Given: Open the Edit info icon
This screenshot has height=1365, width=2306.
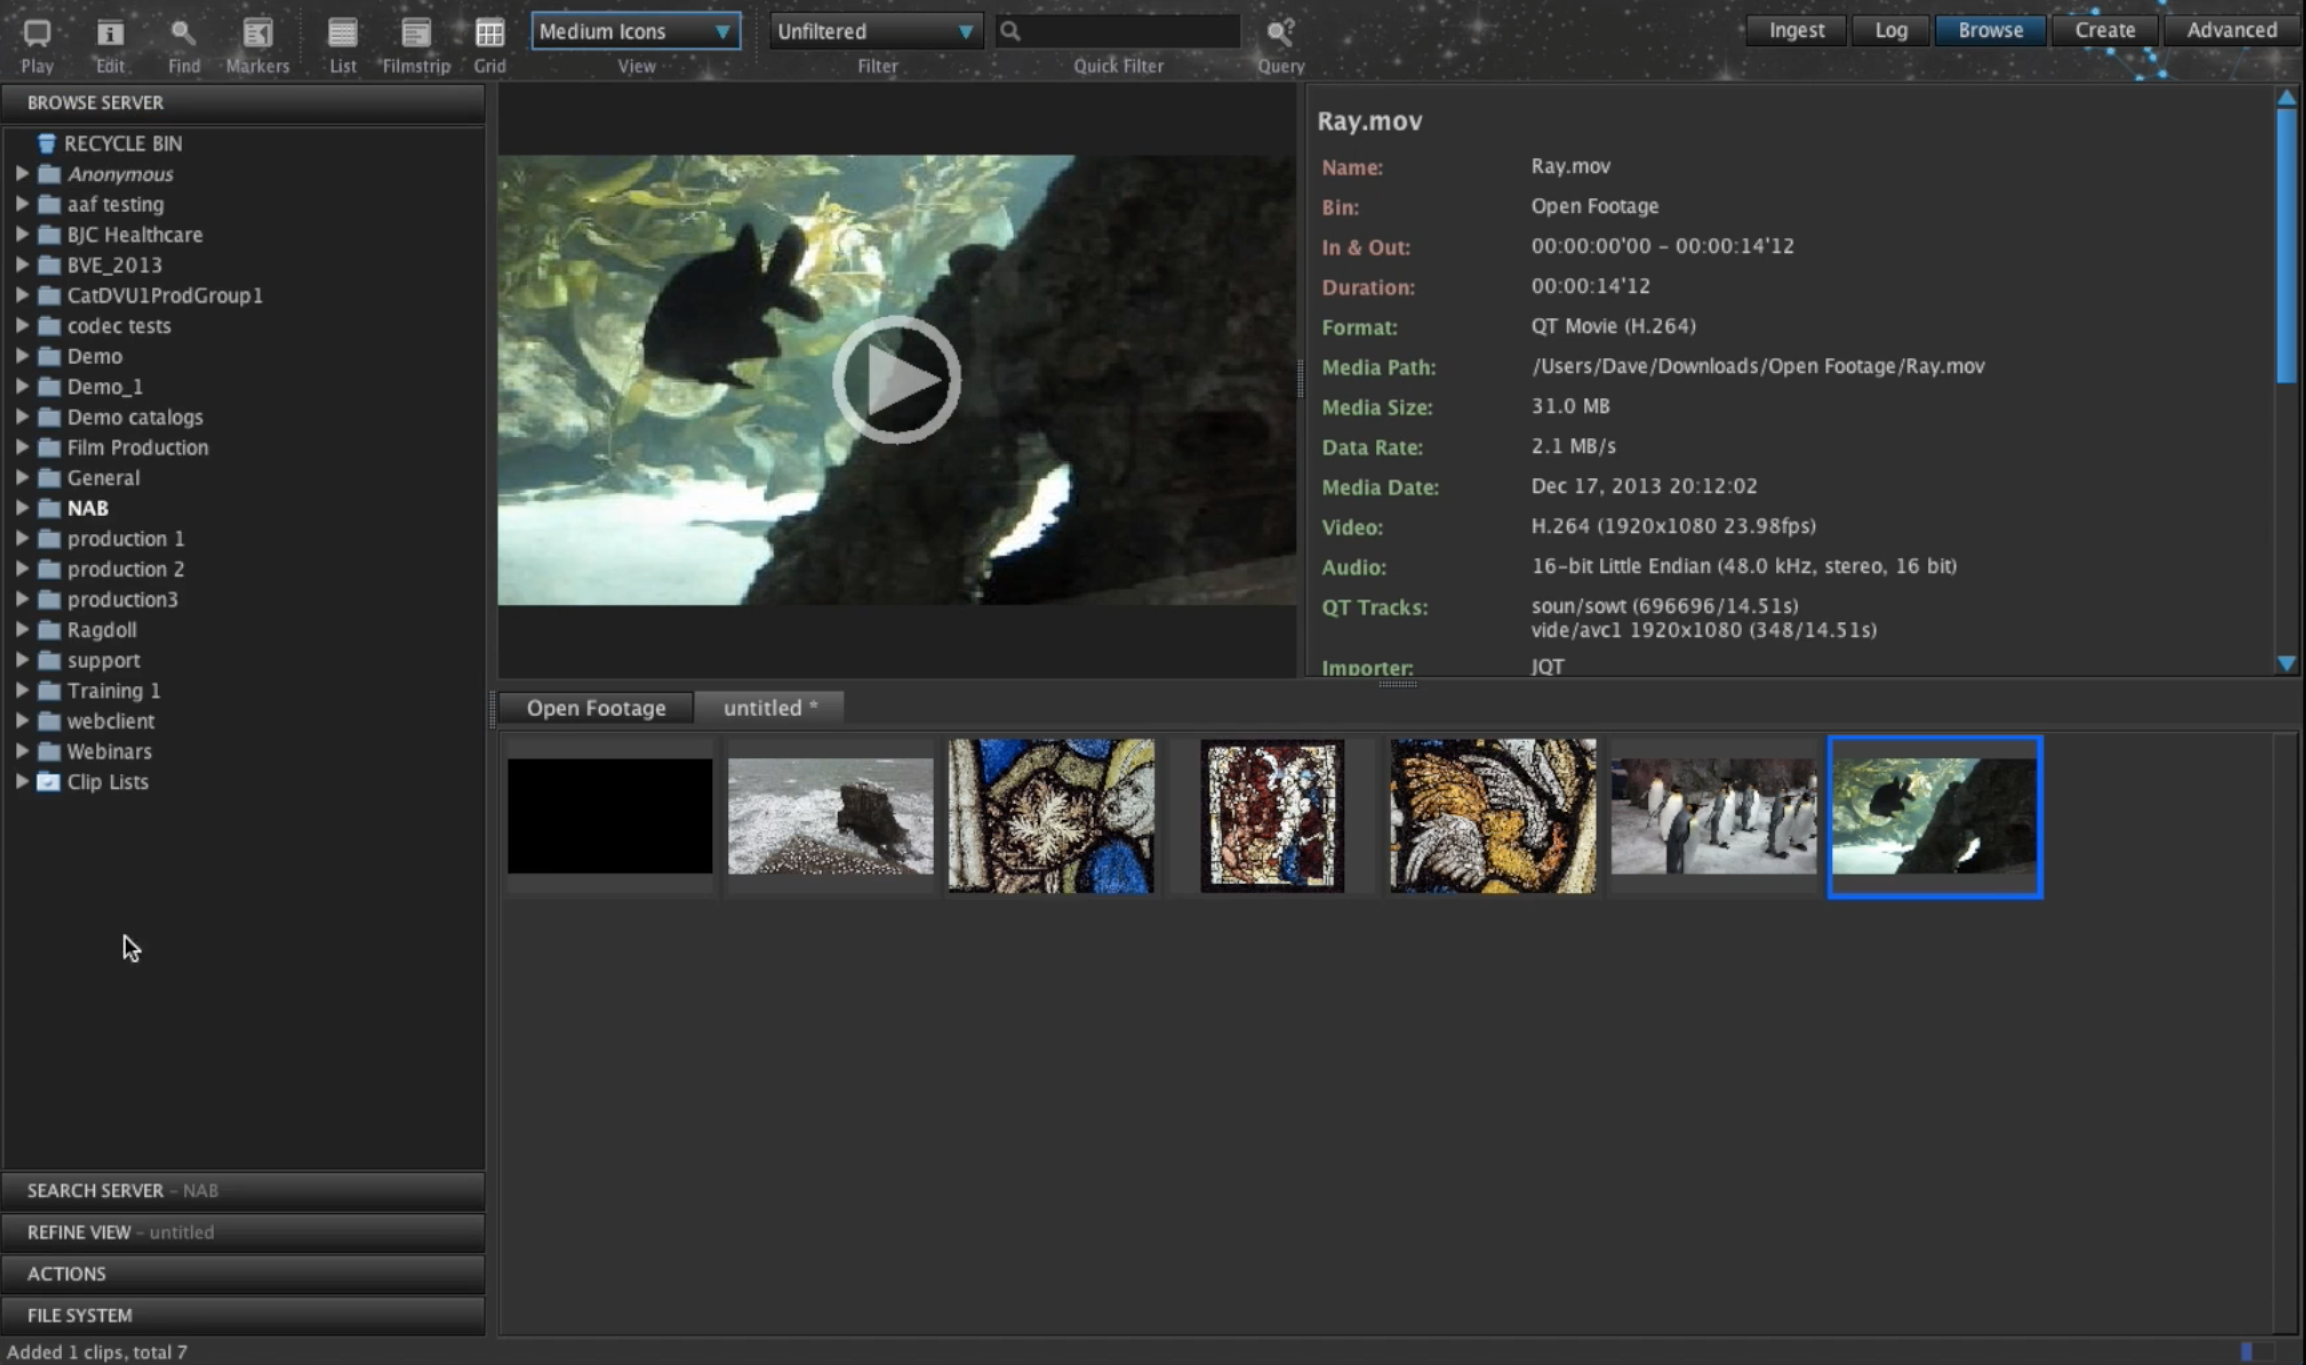Looking at the screenshot, I should click(110, 33).
